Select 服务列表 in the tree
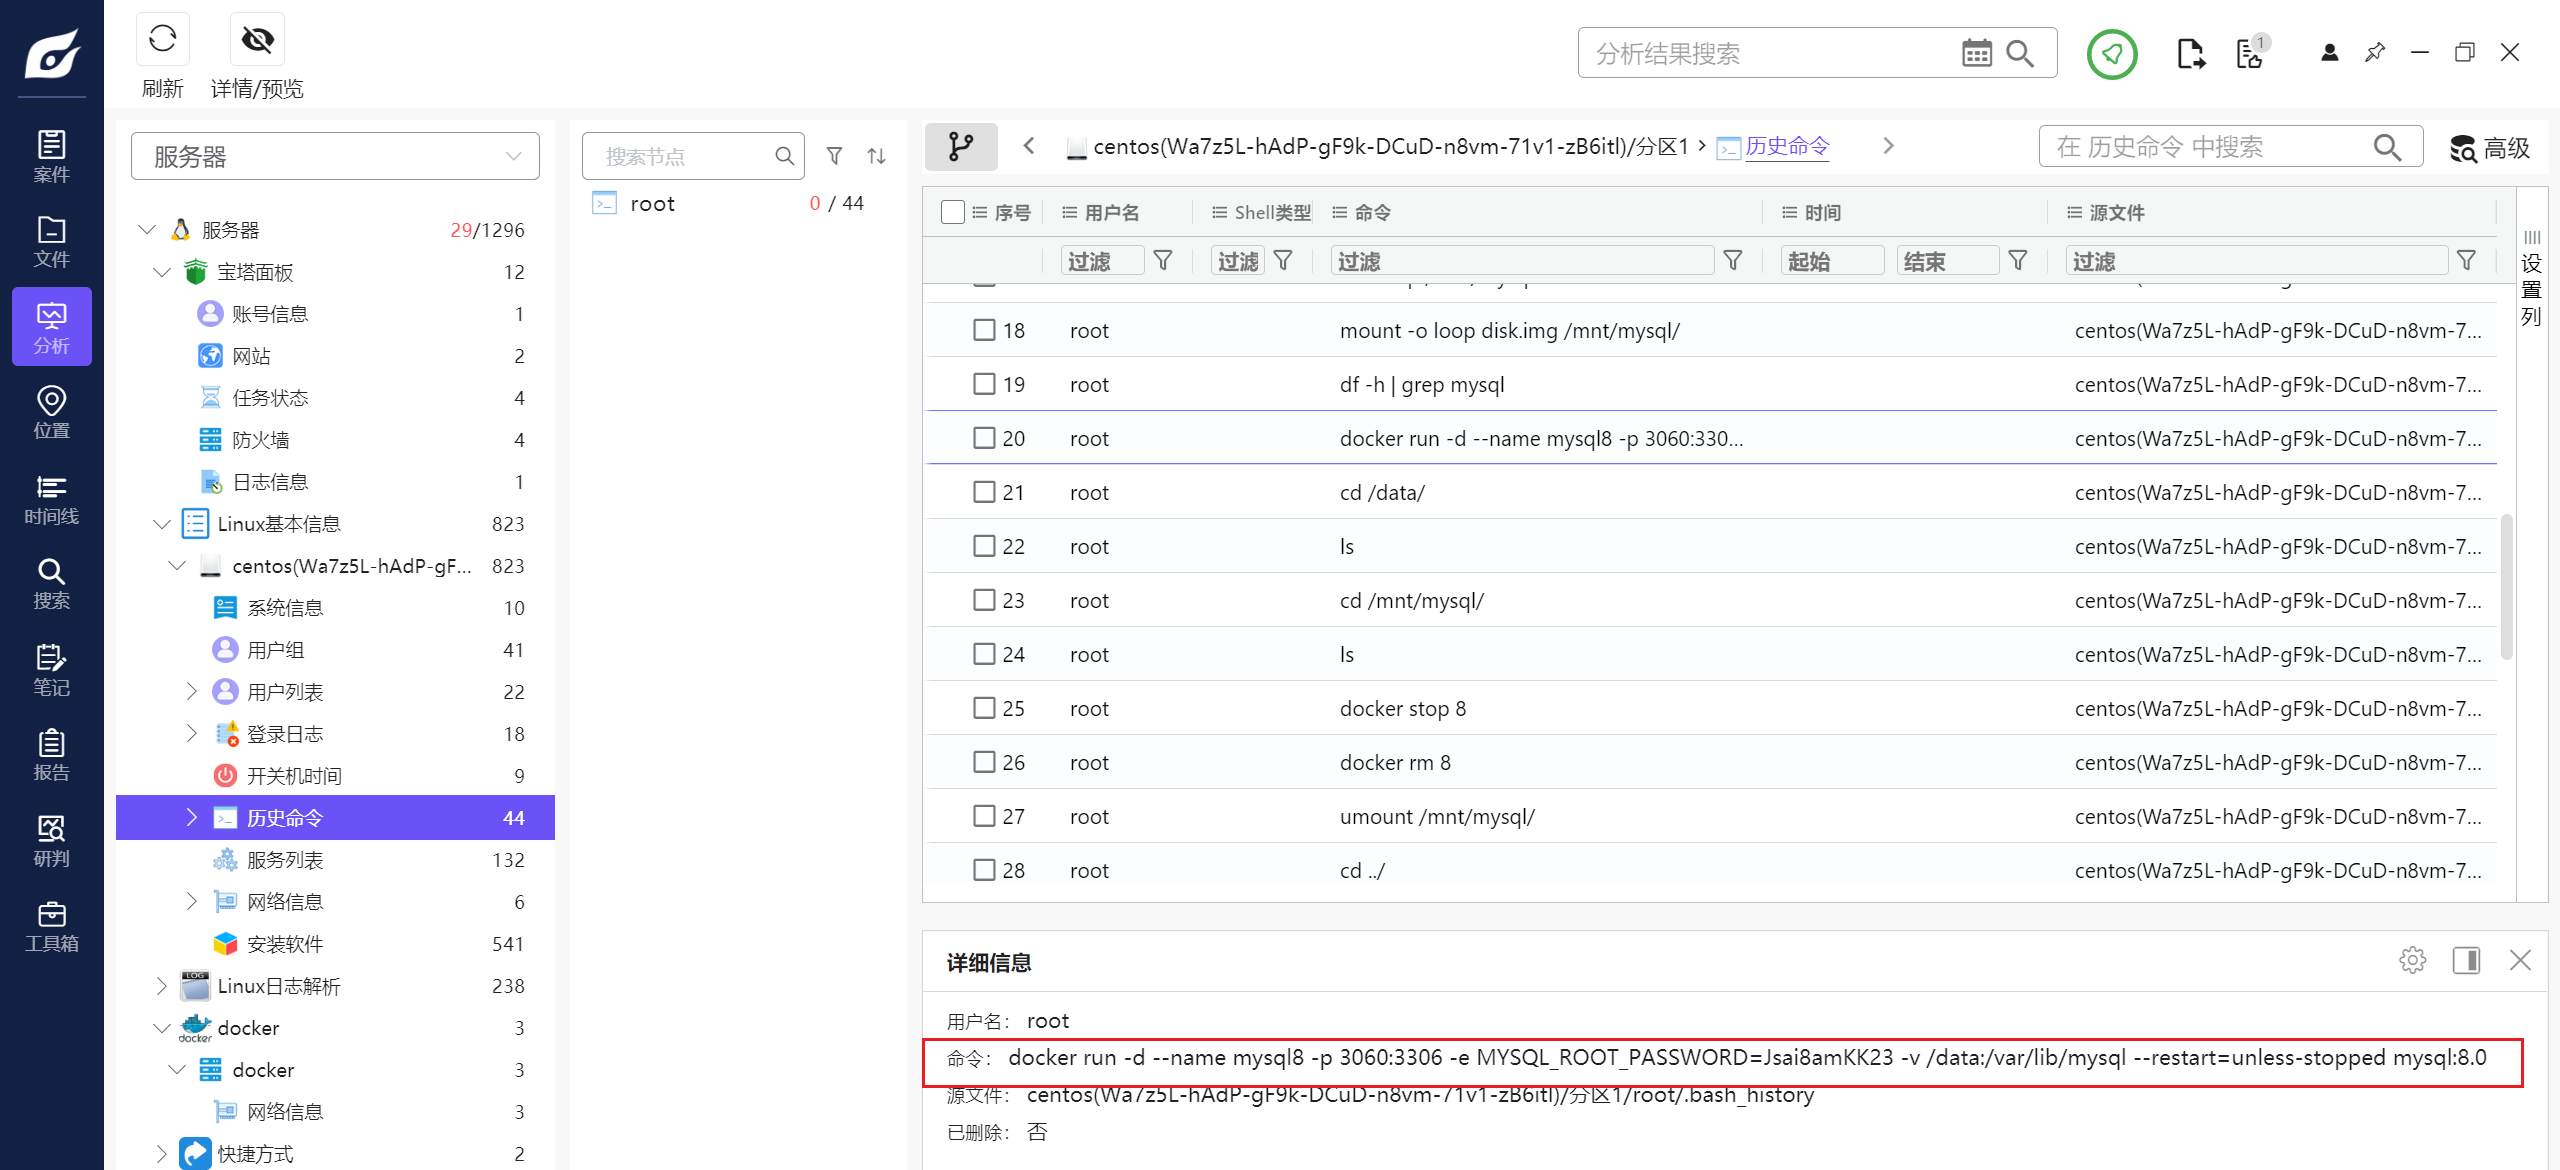This screenshot has height=1170, width=2560. [285, 860]
